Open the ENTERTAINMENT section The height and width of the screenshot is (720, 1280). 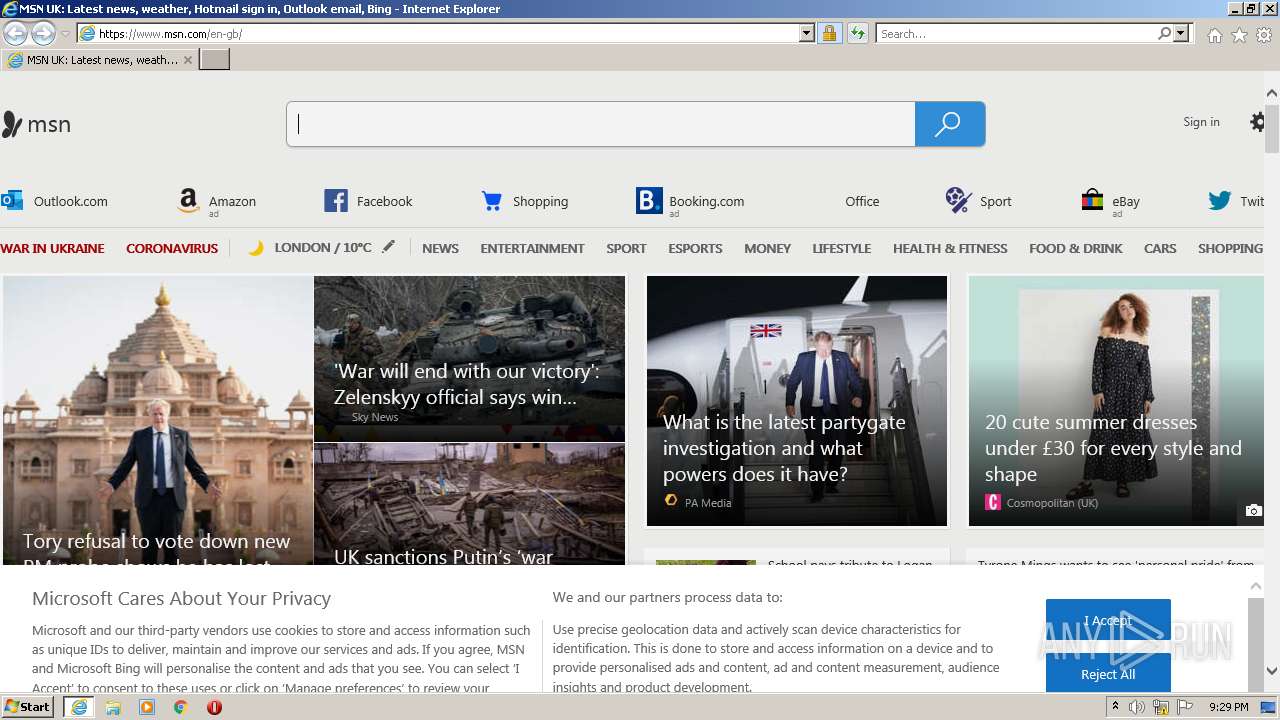pyautogui.click(x=532, y=248)
